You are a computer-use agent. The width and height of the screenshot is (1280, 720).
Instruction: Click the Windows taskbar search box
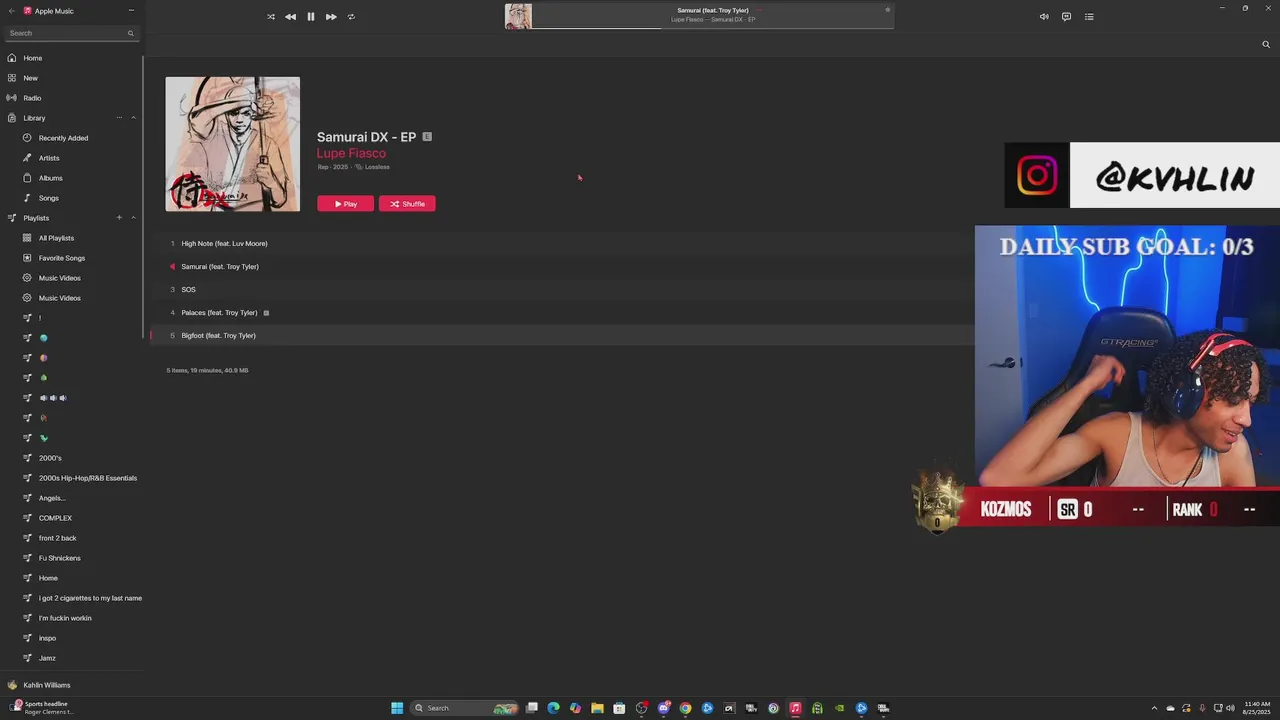pos(465,708)
